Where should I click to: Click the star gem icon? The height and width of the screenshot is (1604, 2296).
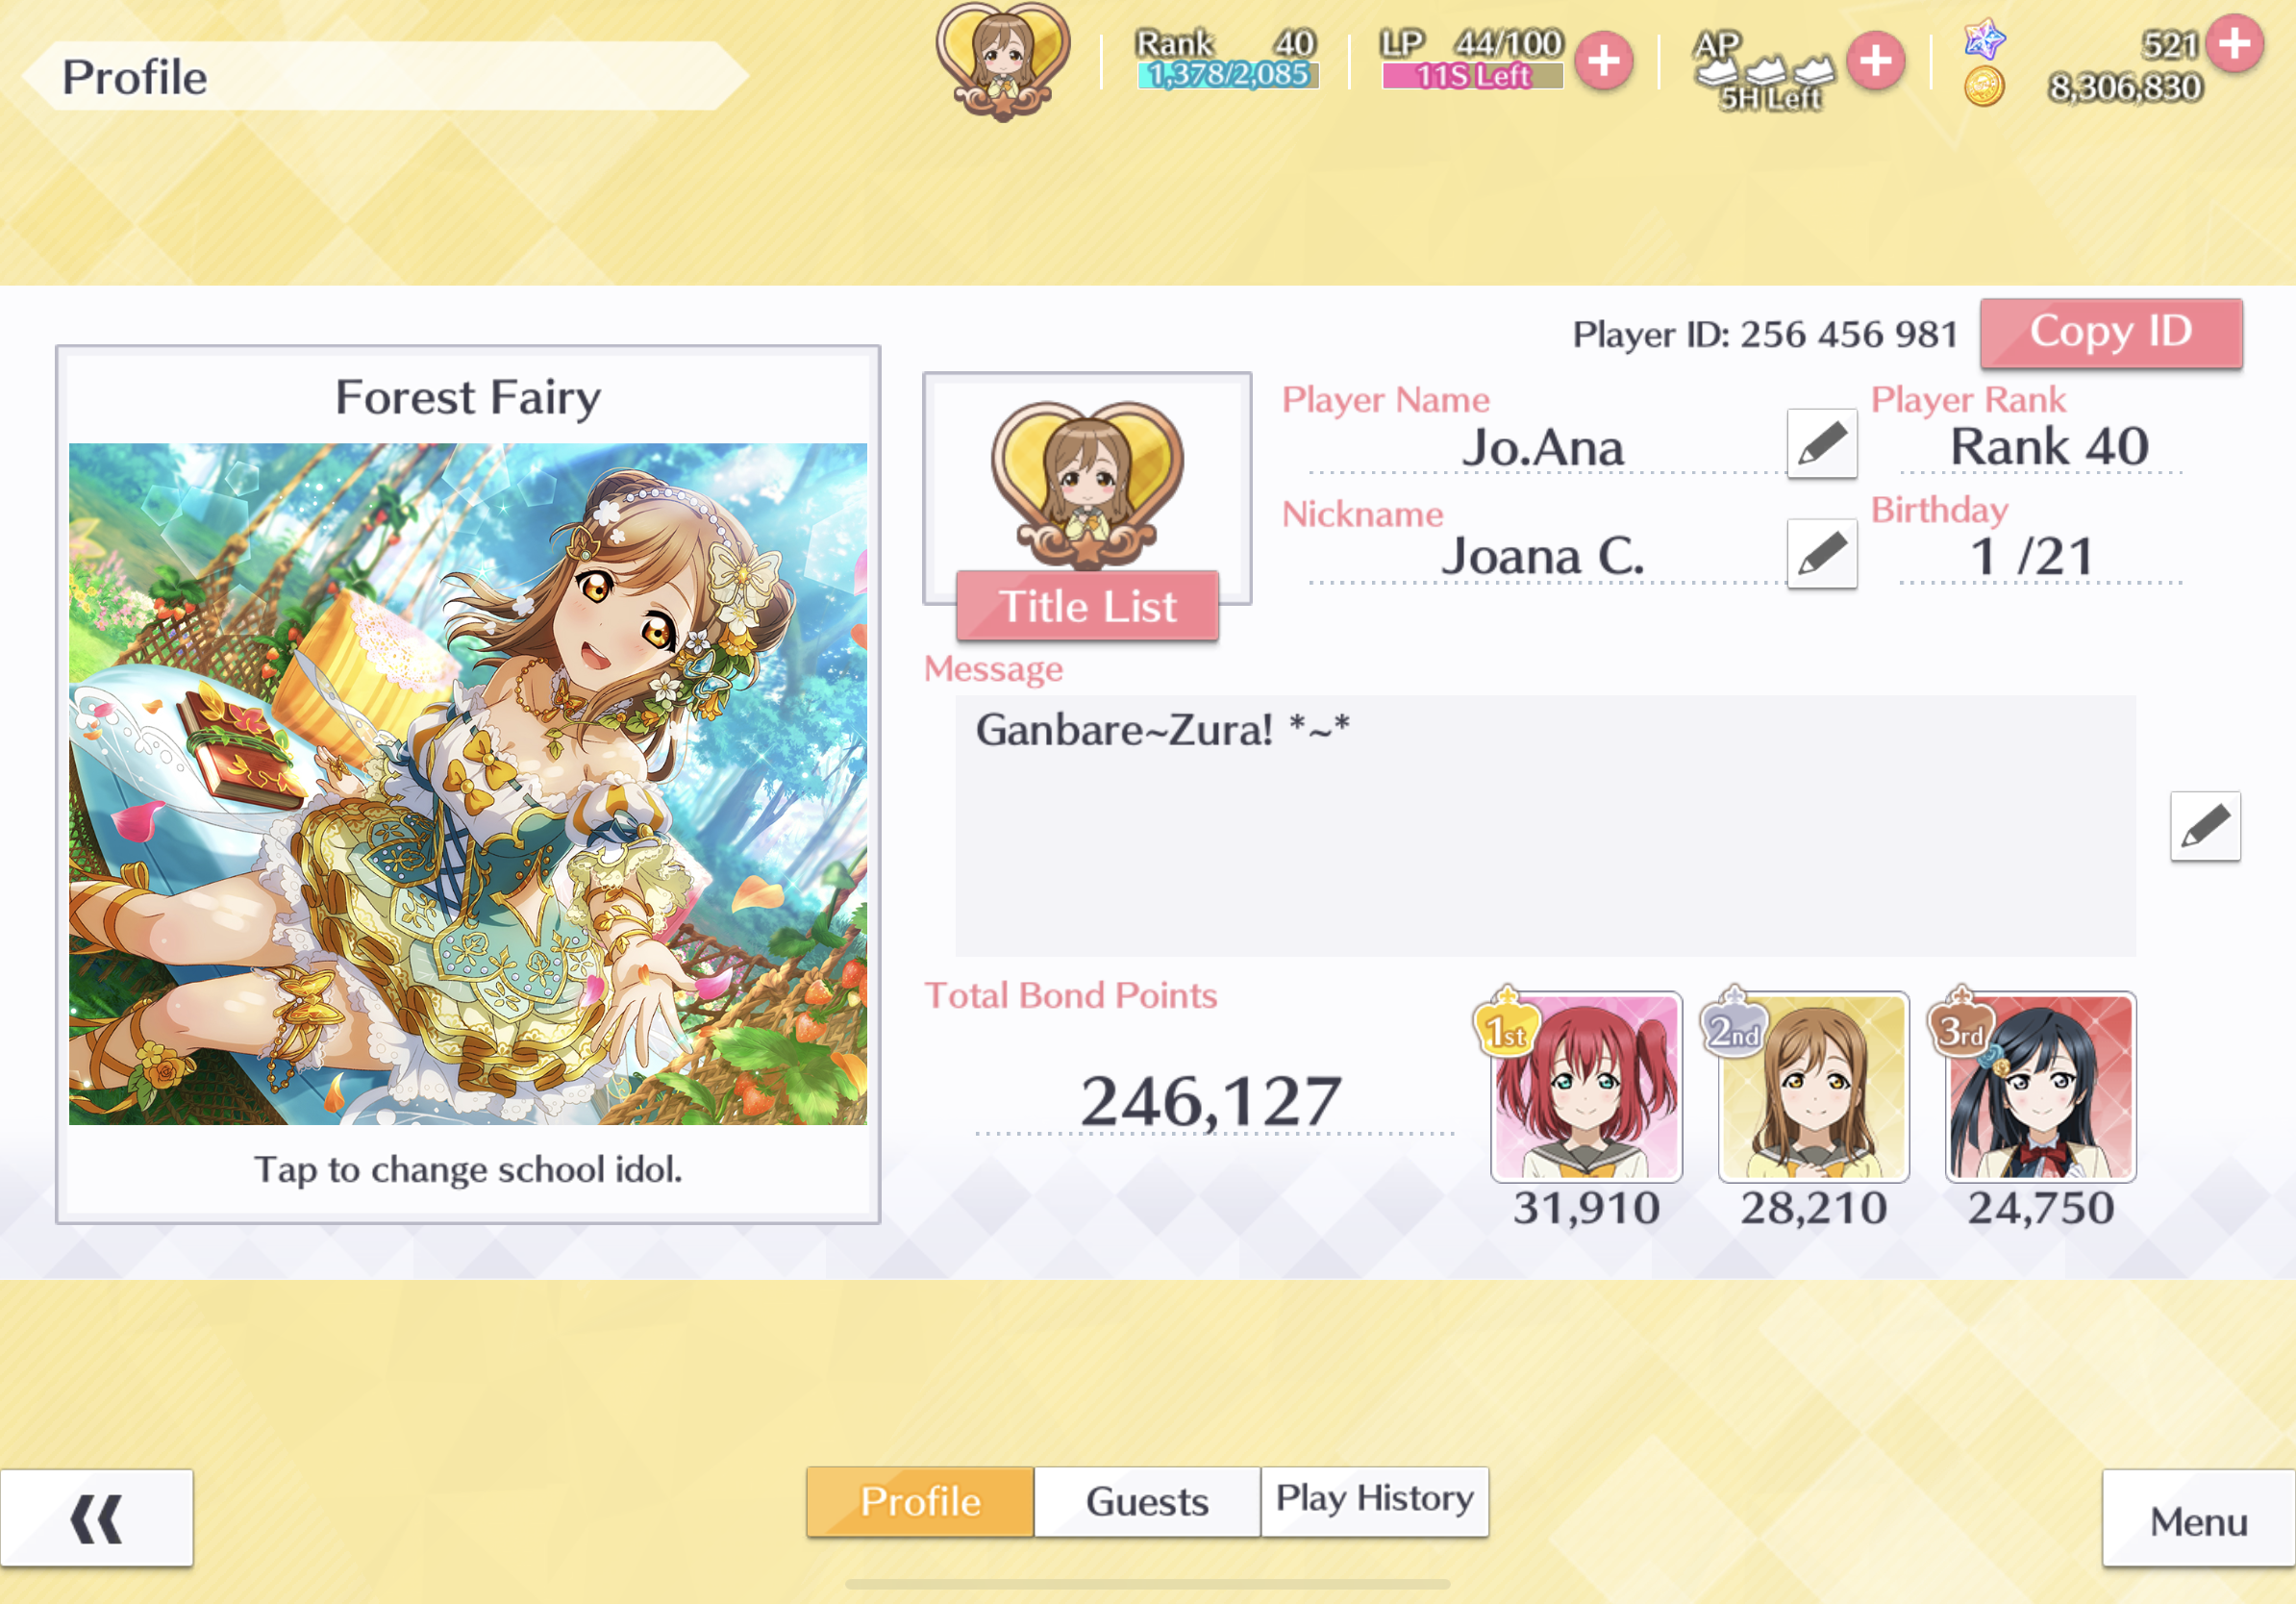click(x=1984, y=40)
